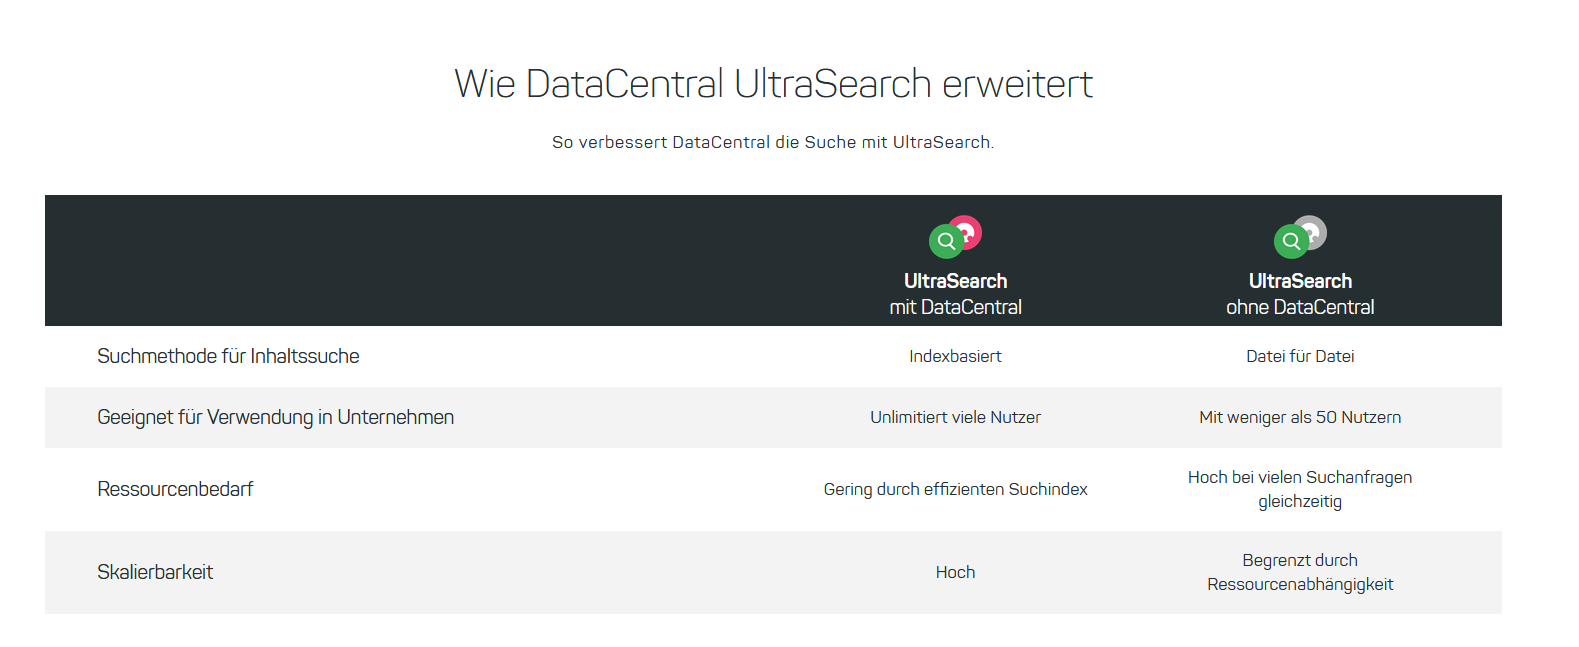Click the pink DataCentral circle icon

[968, 232]
